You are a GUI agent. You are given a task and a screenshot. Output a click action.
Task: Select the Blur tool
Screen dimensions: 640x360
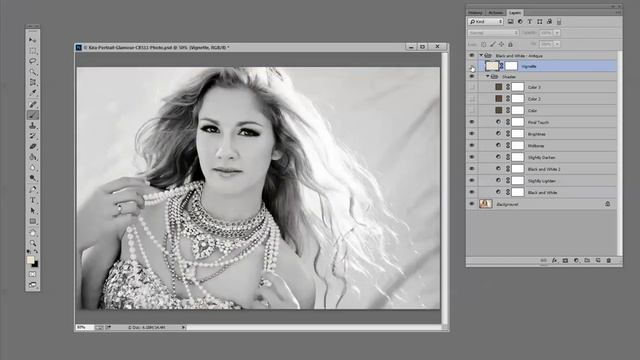(32, 168)
